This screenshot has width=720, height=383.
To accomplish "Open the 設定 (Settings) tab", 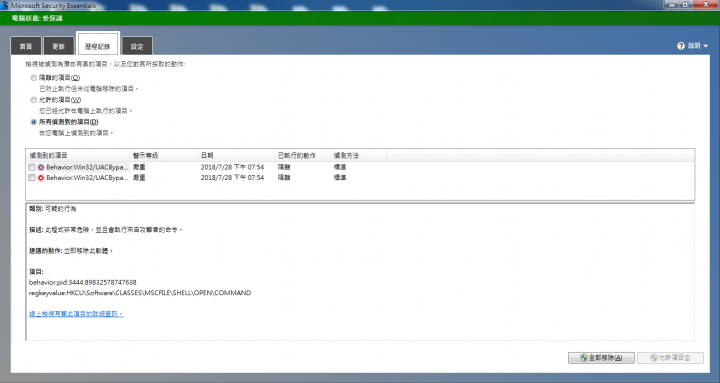I will [x=137, y=46].
